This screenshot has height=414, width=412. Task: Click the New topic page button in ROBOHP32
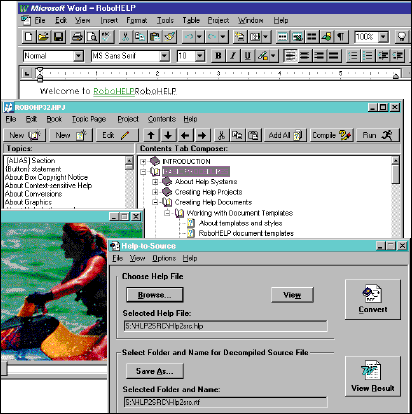71,135
